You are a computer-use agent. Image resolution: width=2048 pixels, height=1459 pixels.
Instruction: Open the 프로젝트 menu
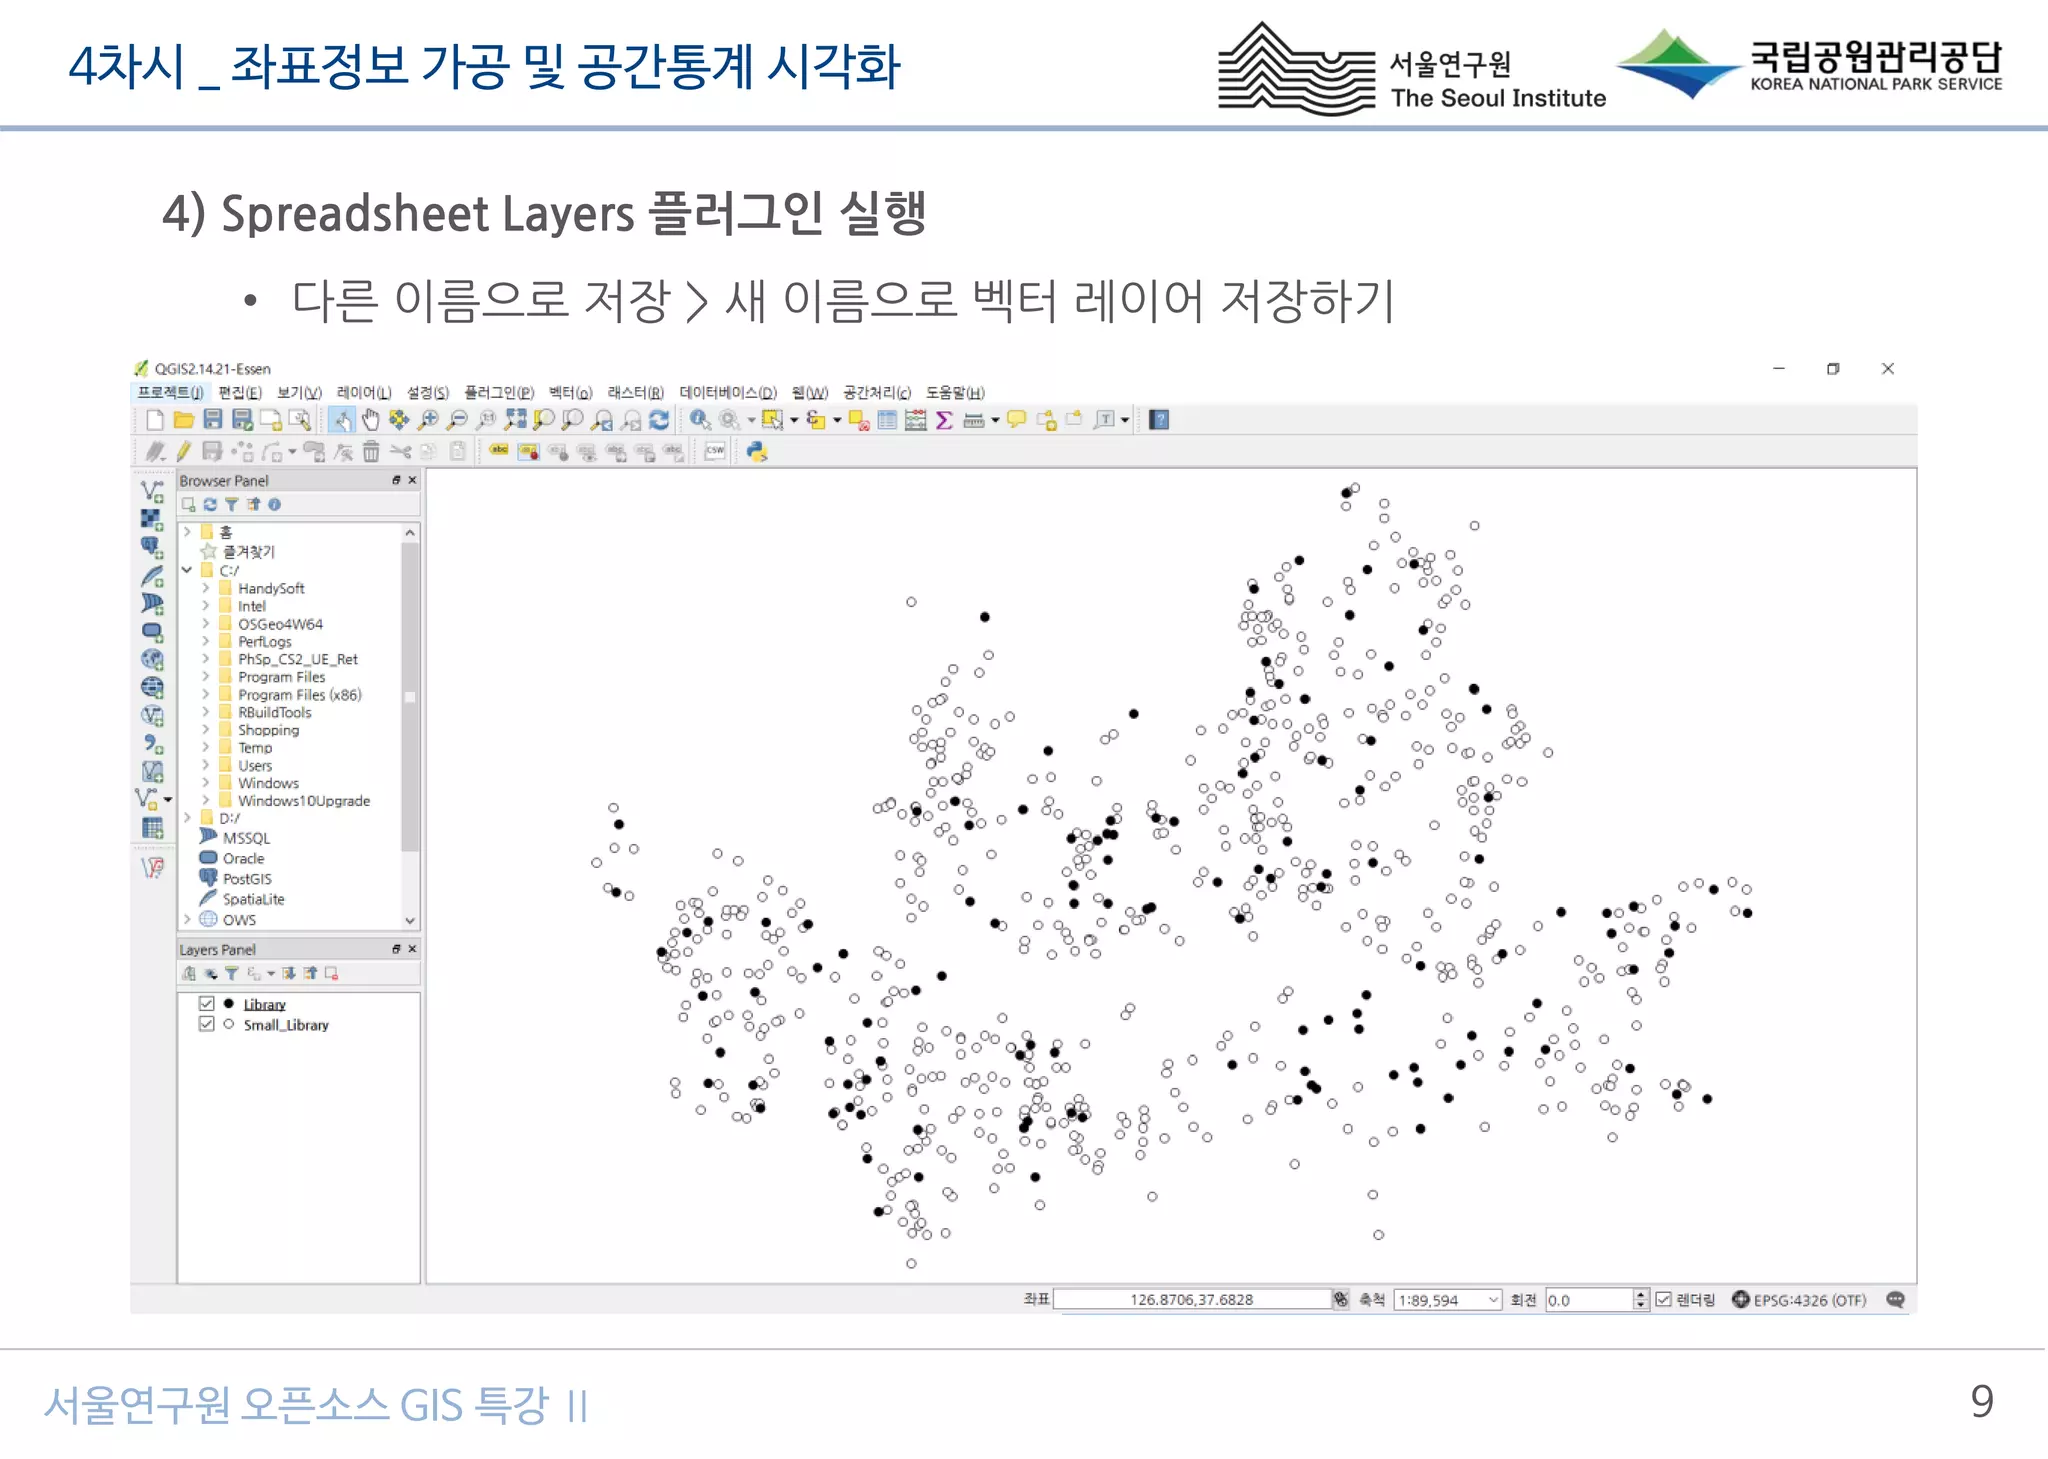click(x=170, y=392)
